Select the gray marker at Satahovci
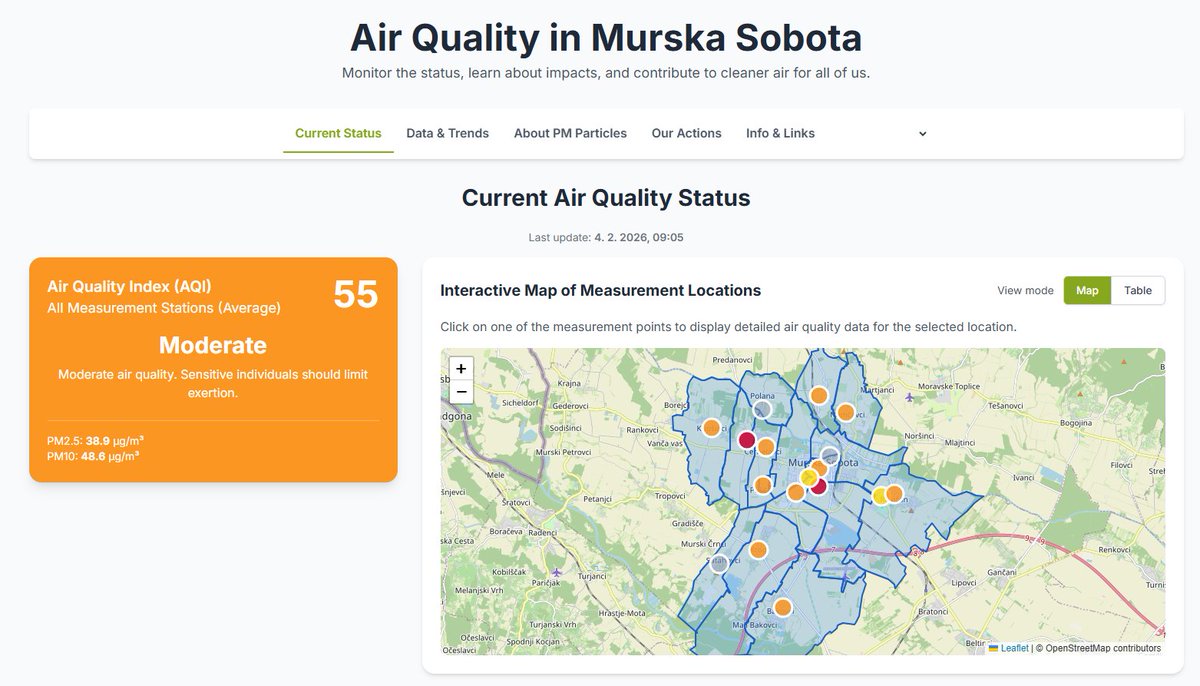Screen dimensions: 1200x686 coord(719,564)
